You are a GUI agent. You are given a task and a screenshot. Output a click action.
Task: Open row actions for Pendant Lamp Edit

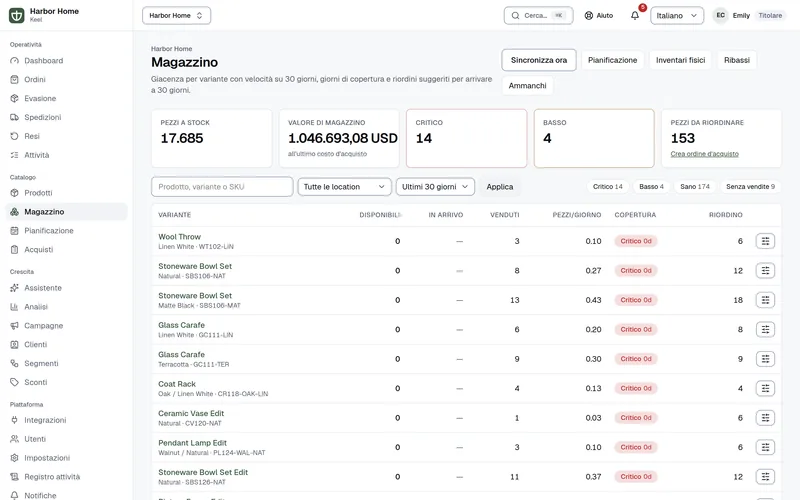coord(765,447)
